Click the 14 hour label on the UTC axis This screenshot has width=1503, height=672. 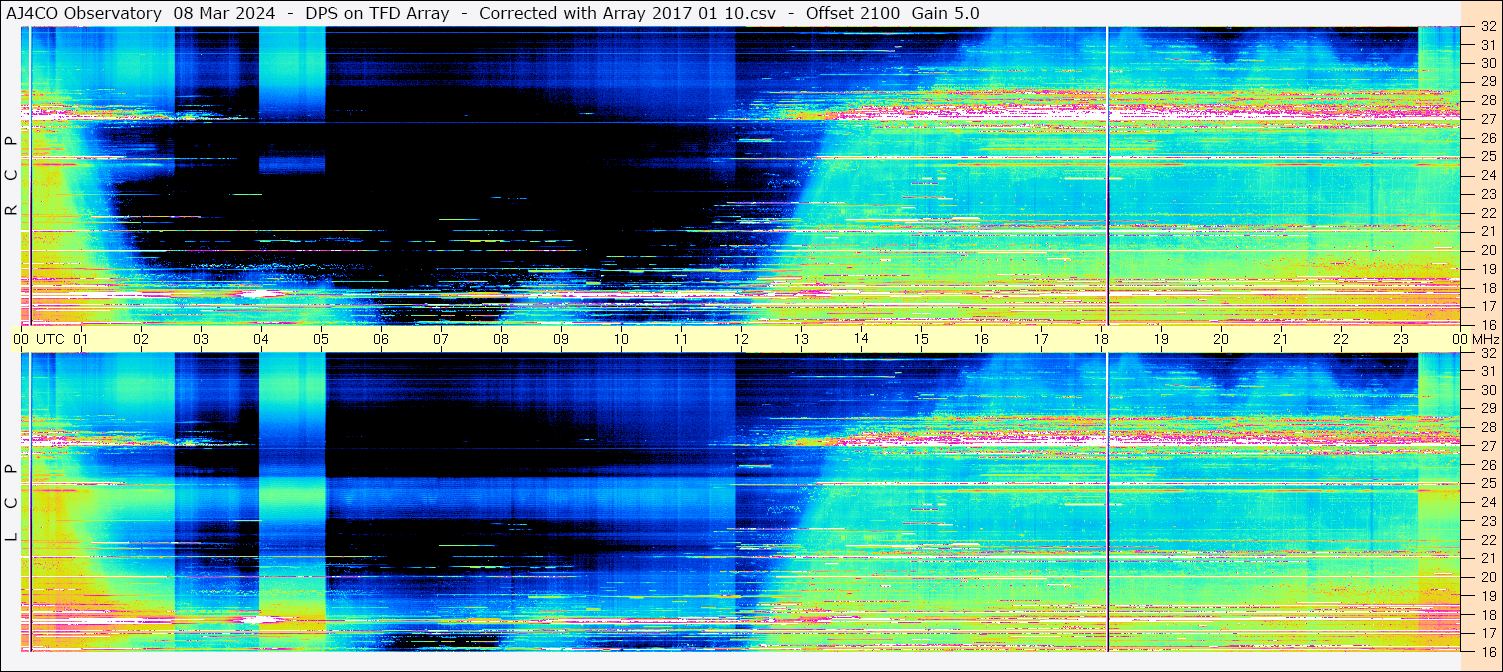861,339
